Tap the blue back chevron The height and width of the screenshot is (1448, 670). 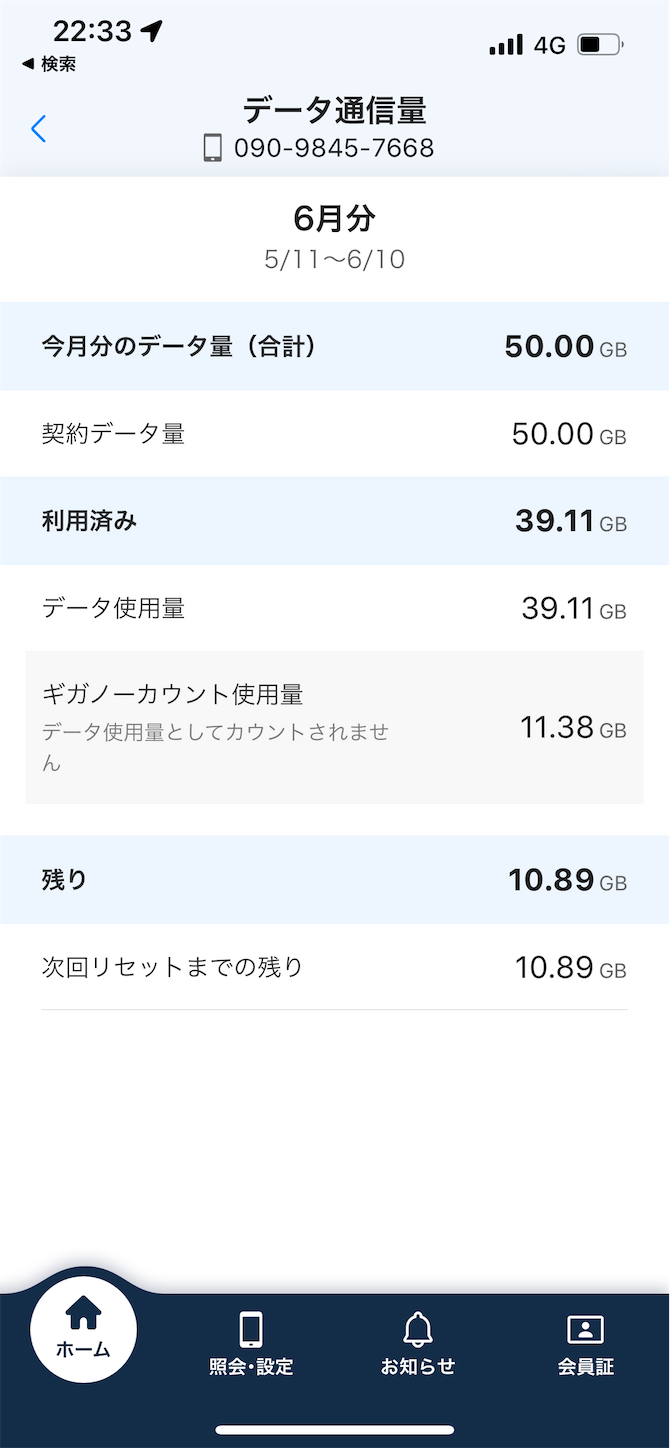coord(38,129)
